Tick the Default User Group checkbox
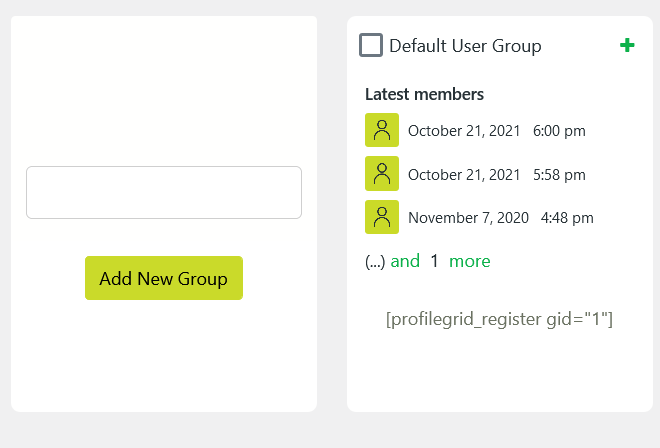660x448 pixels. (x=371, y=45)
